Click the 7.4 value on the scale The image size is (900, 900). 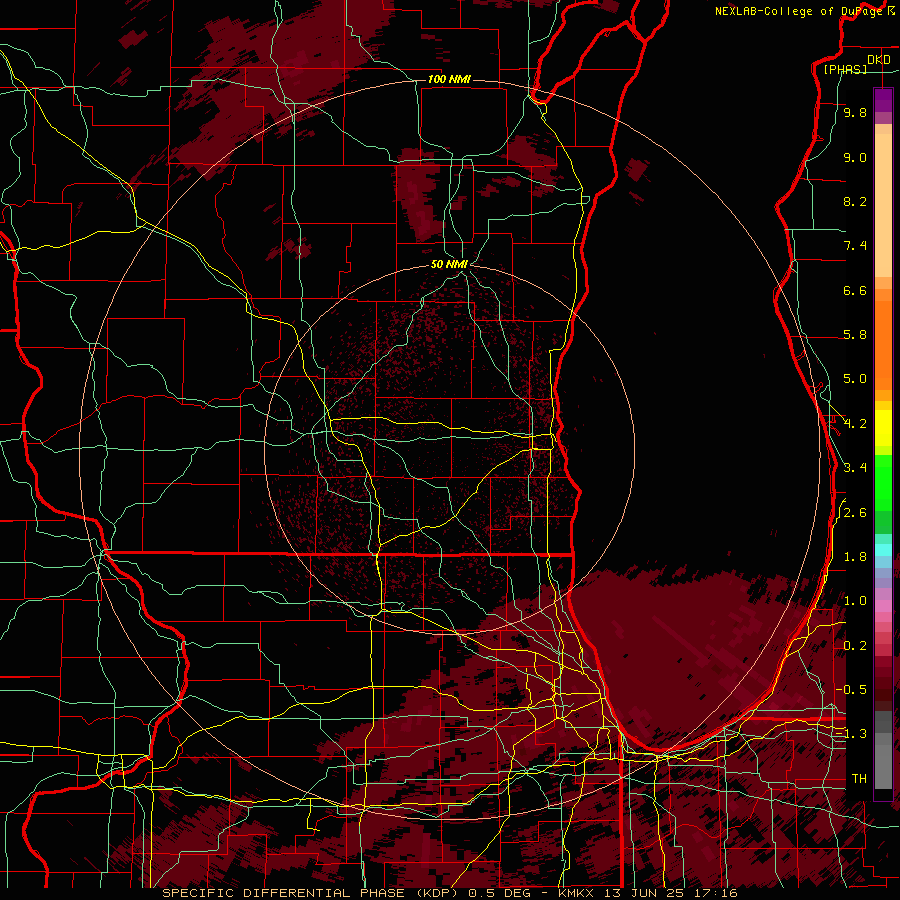click(855, 246)
